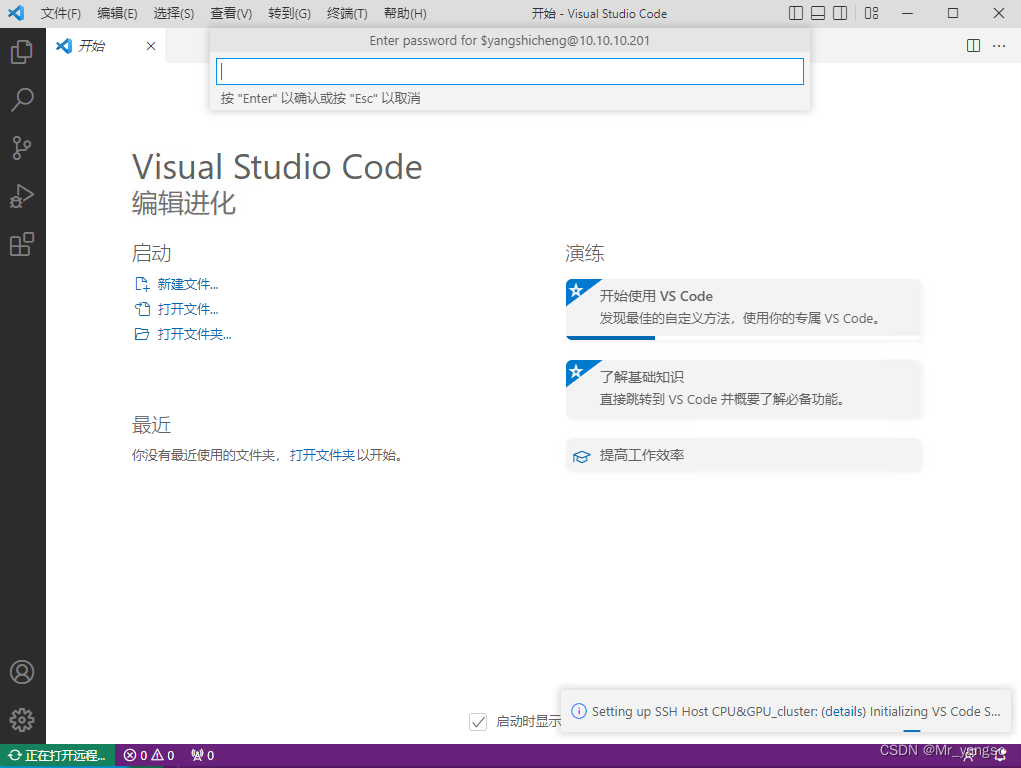
Task: Select the 开始 editor tab
Action: [105, 46]
